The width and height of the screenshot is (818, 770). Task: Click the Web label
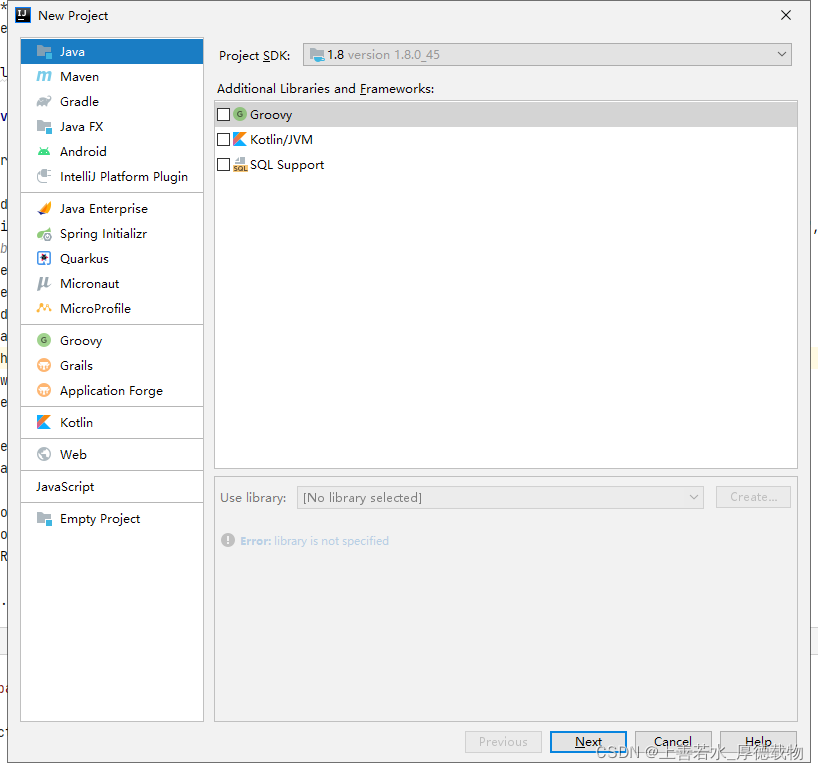coord(73,455)
